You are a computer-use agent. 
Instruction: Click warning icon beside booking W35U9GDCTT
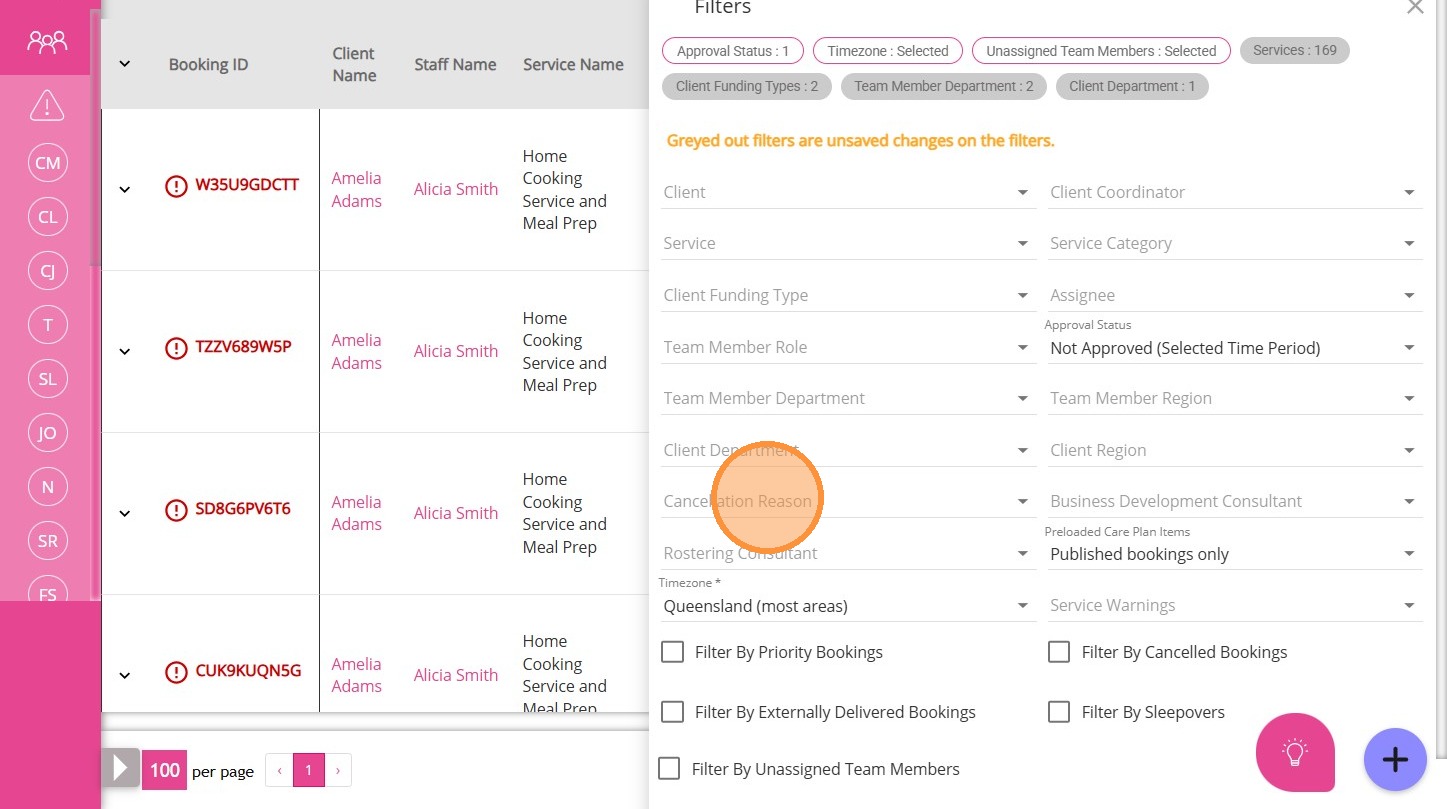click(176, 186)
